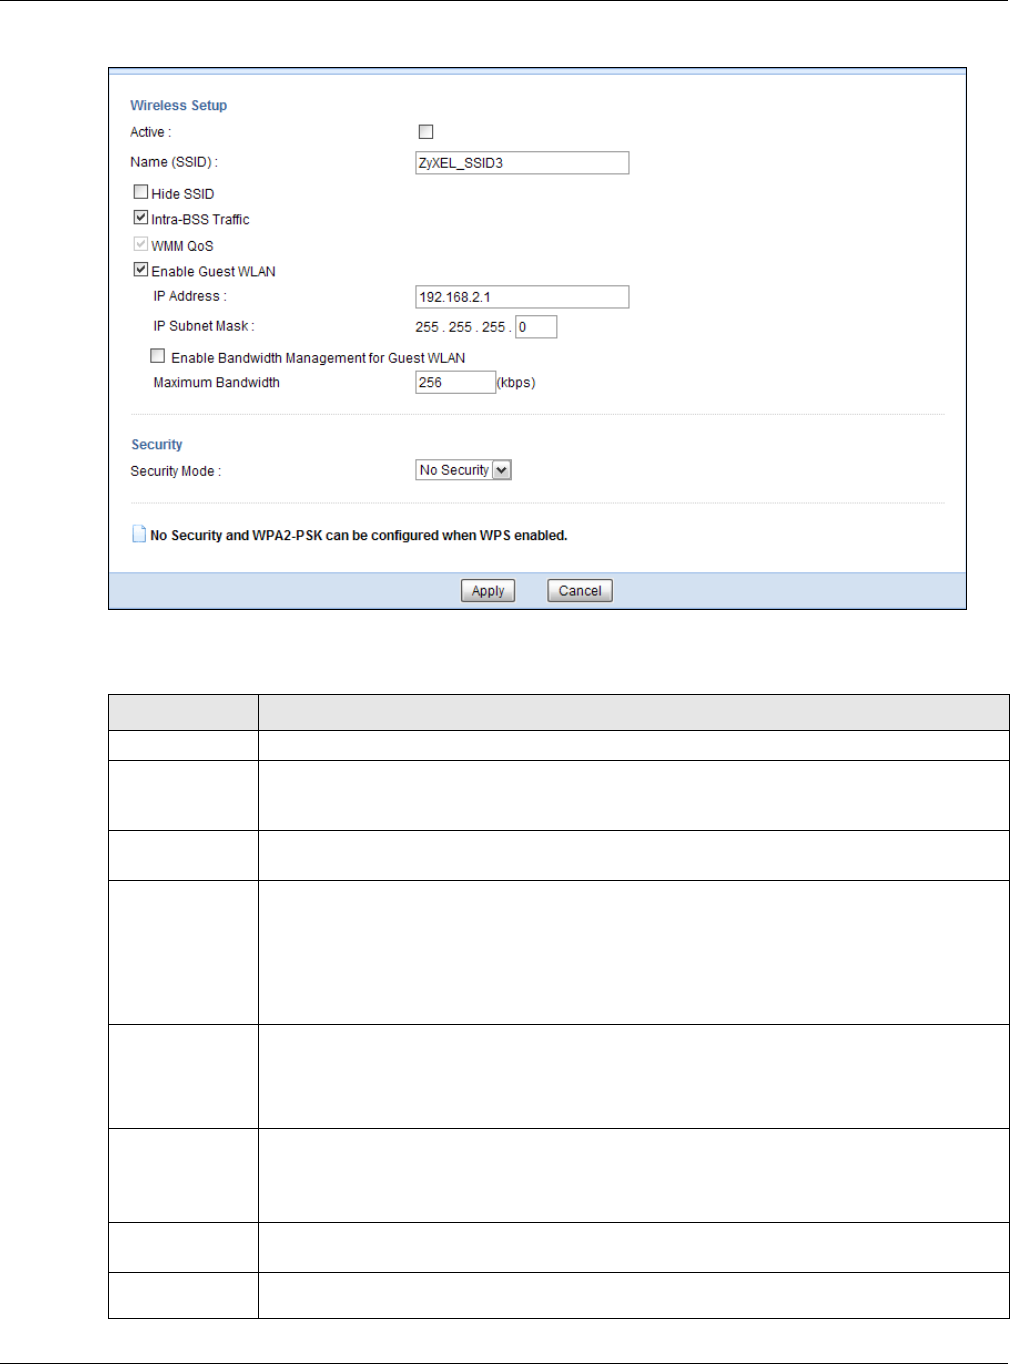
Task: Select the last IP Subnet Mask octet field
Action: coord(536,327)
